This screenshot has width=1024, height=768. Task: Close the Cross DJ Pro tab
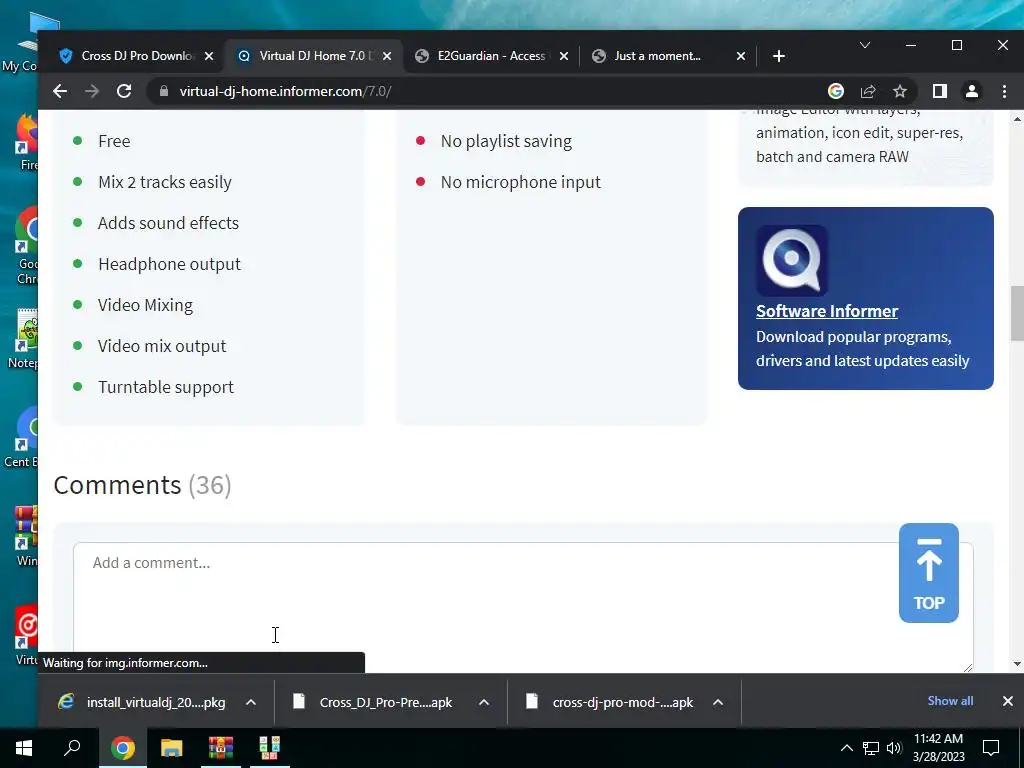click(209, 56)
